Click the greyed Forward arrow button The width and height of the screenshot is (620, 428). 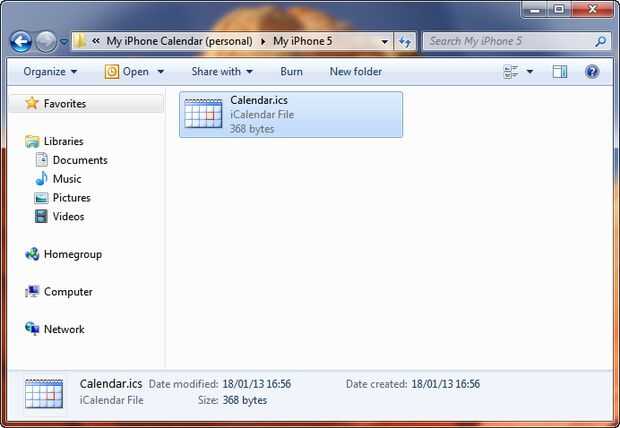pos(46,42)
